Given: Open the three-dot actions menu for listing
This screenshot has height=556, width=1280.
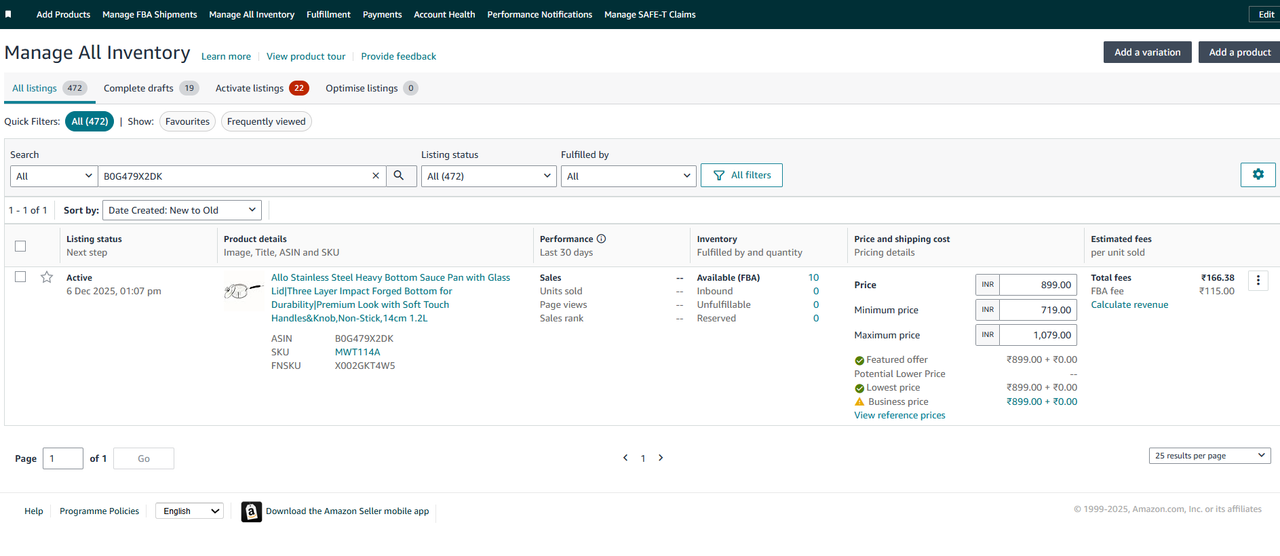Looking at the screenshot, I should [x=1259, y=280].
